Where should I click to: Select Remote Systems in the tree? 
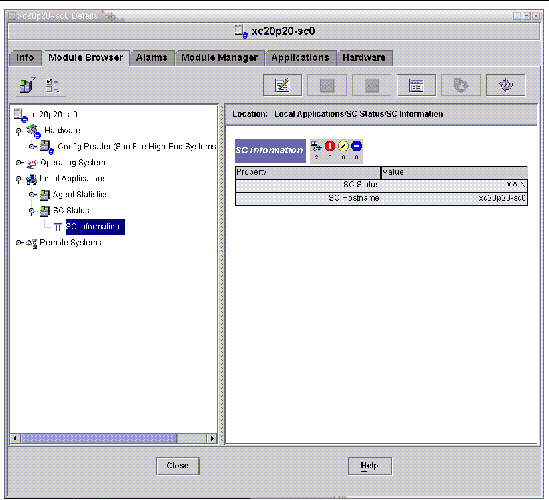(70, 242)
